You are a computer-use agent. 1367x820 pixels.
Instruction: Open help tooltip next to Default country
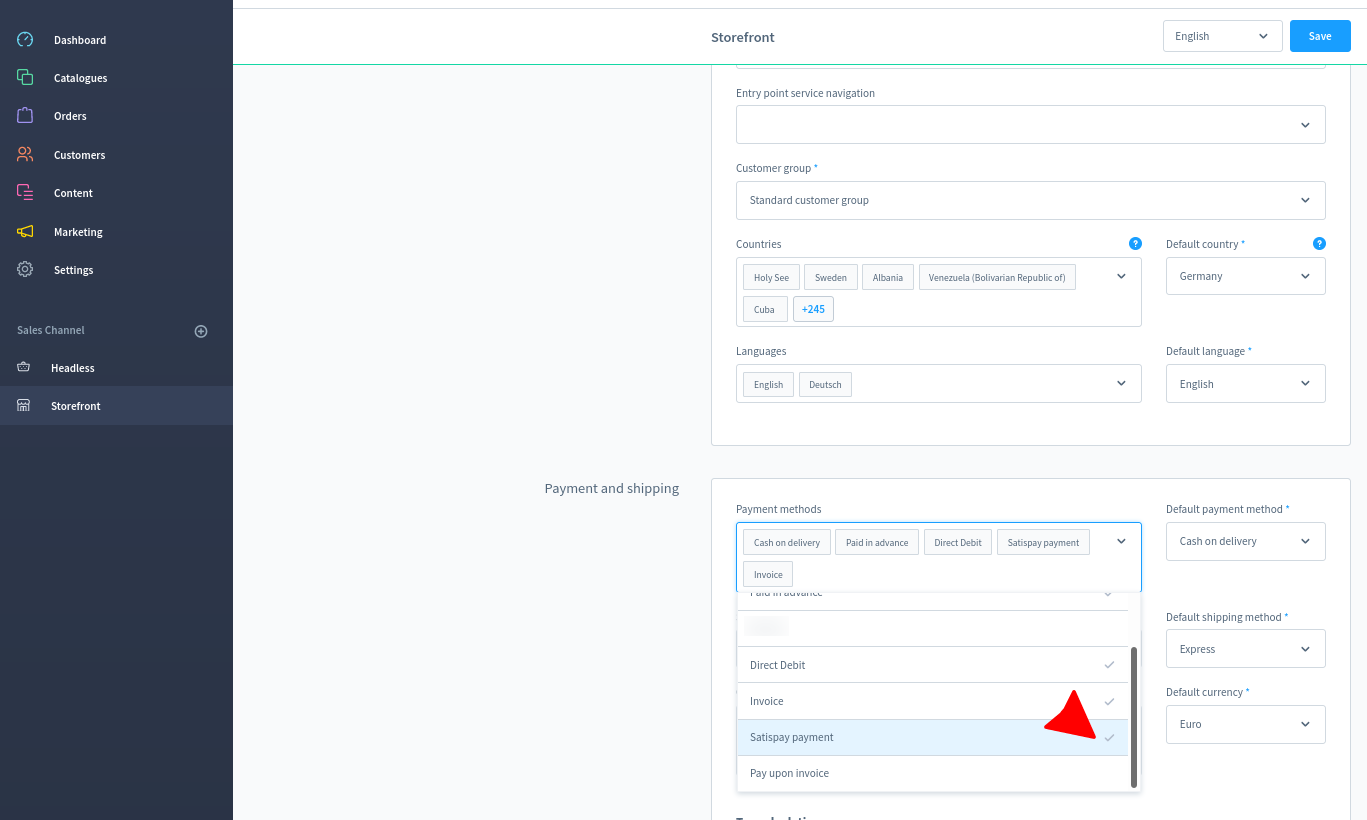1319,243
